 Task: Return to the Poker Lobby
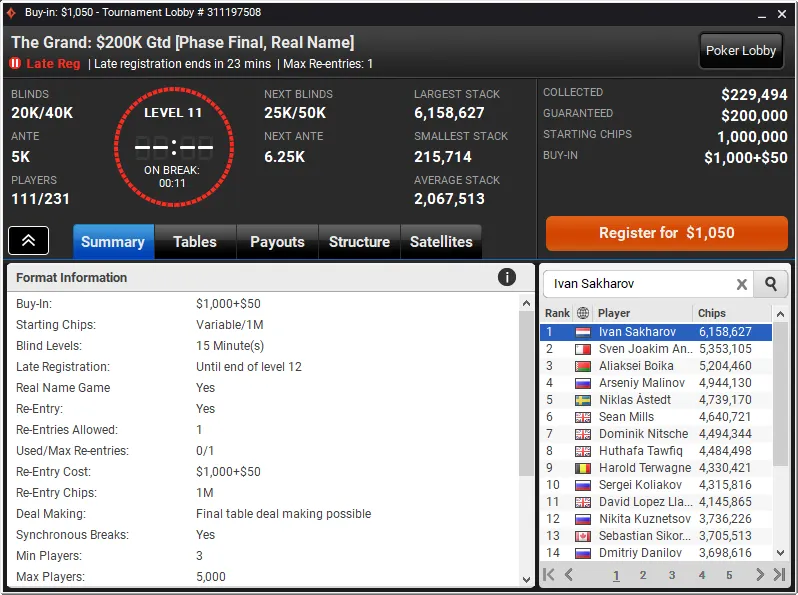(741, 51)
